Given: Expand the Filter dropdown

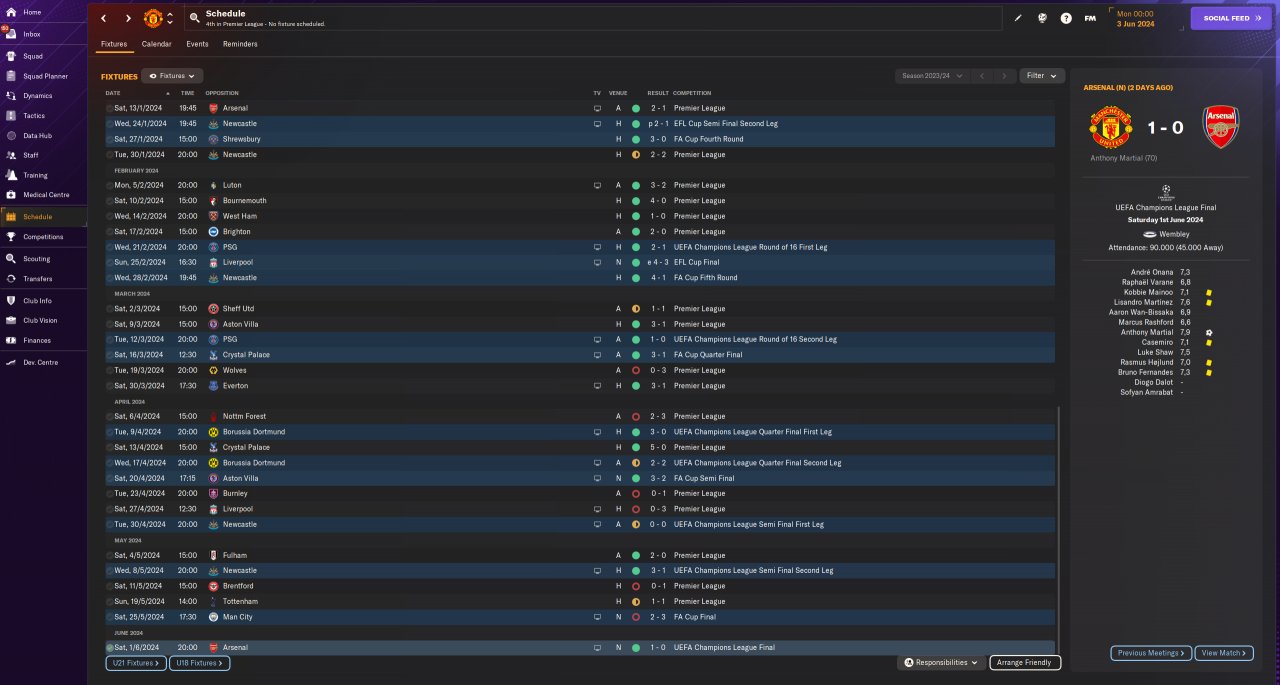Looking at the screenshot, I should tap(1042, 76).
